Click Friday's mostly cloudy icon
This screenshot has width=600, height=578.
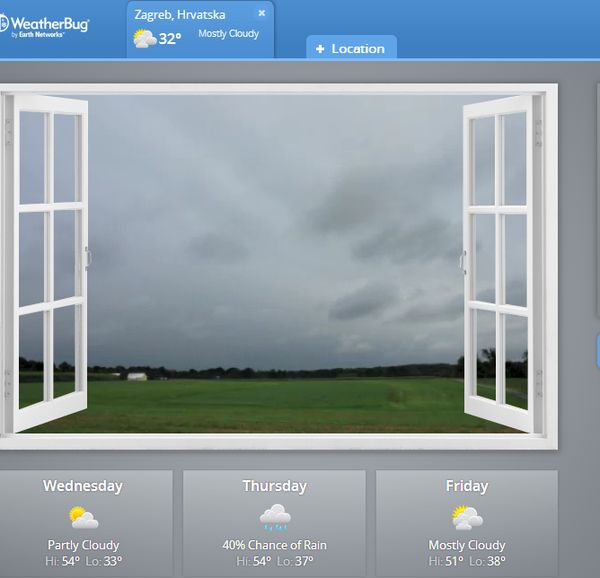[467, 518]
